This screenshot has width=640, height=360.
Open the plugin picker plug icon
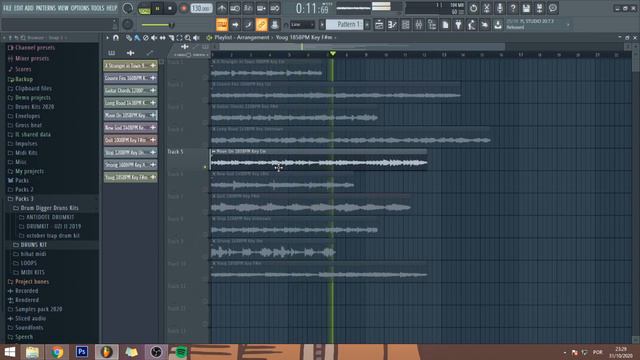[x=458, y=24]
